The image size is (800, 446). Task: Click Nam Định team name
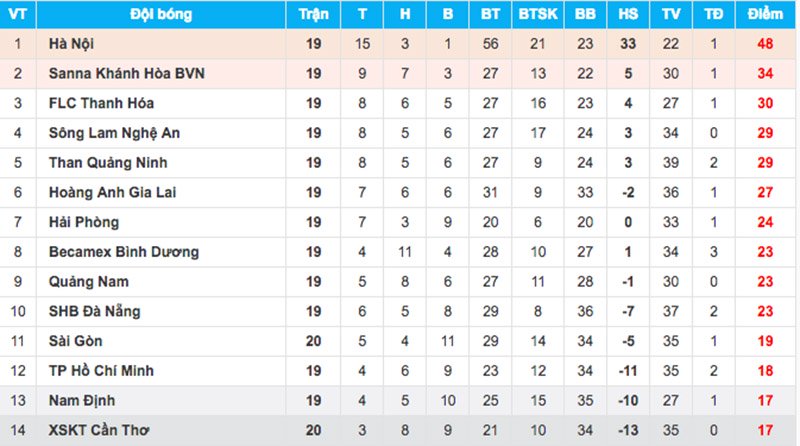(82, 401)
